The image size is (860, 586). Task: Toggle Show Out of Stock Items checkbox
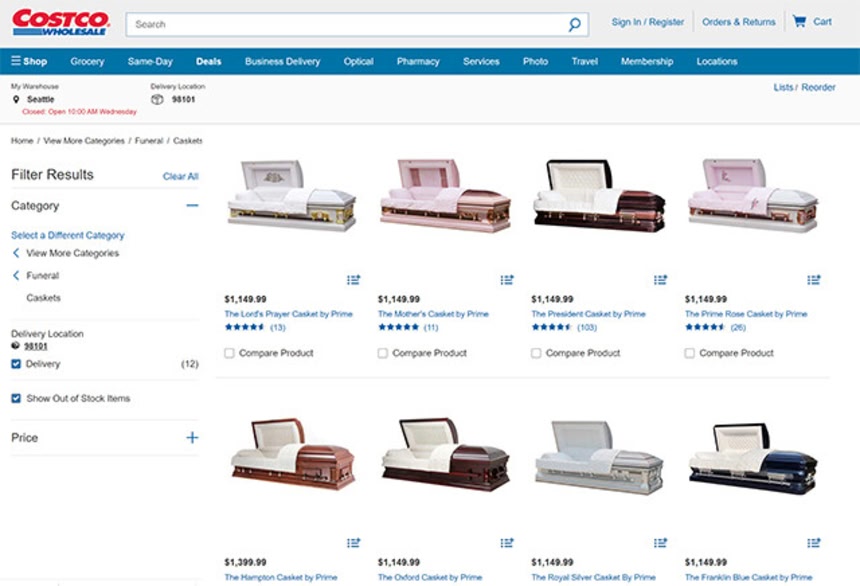[16, 398]
